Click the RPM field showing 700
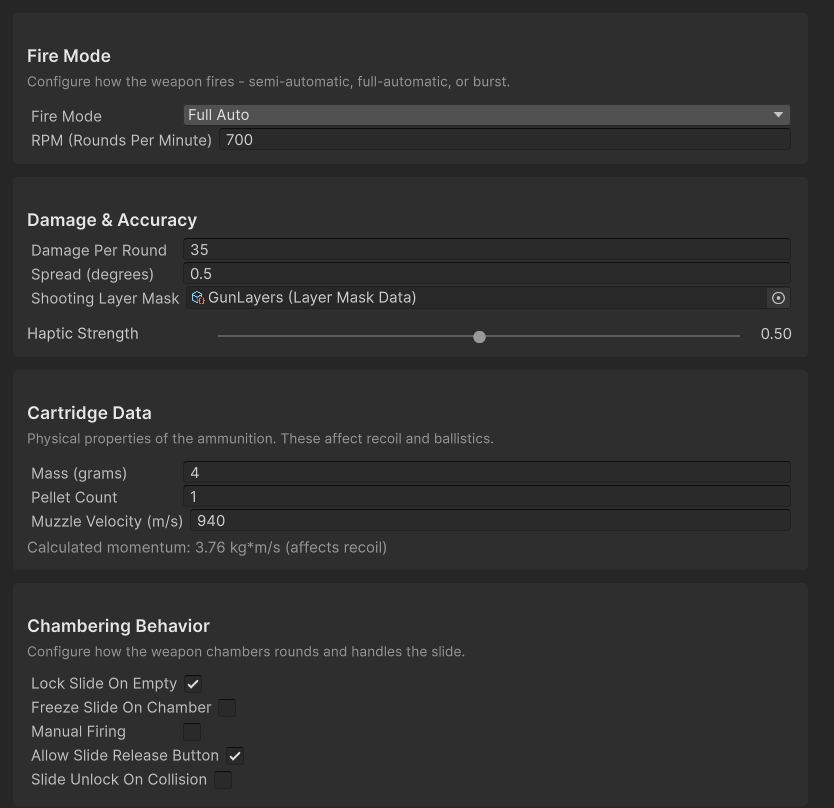834x808 pixels. 504,140
